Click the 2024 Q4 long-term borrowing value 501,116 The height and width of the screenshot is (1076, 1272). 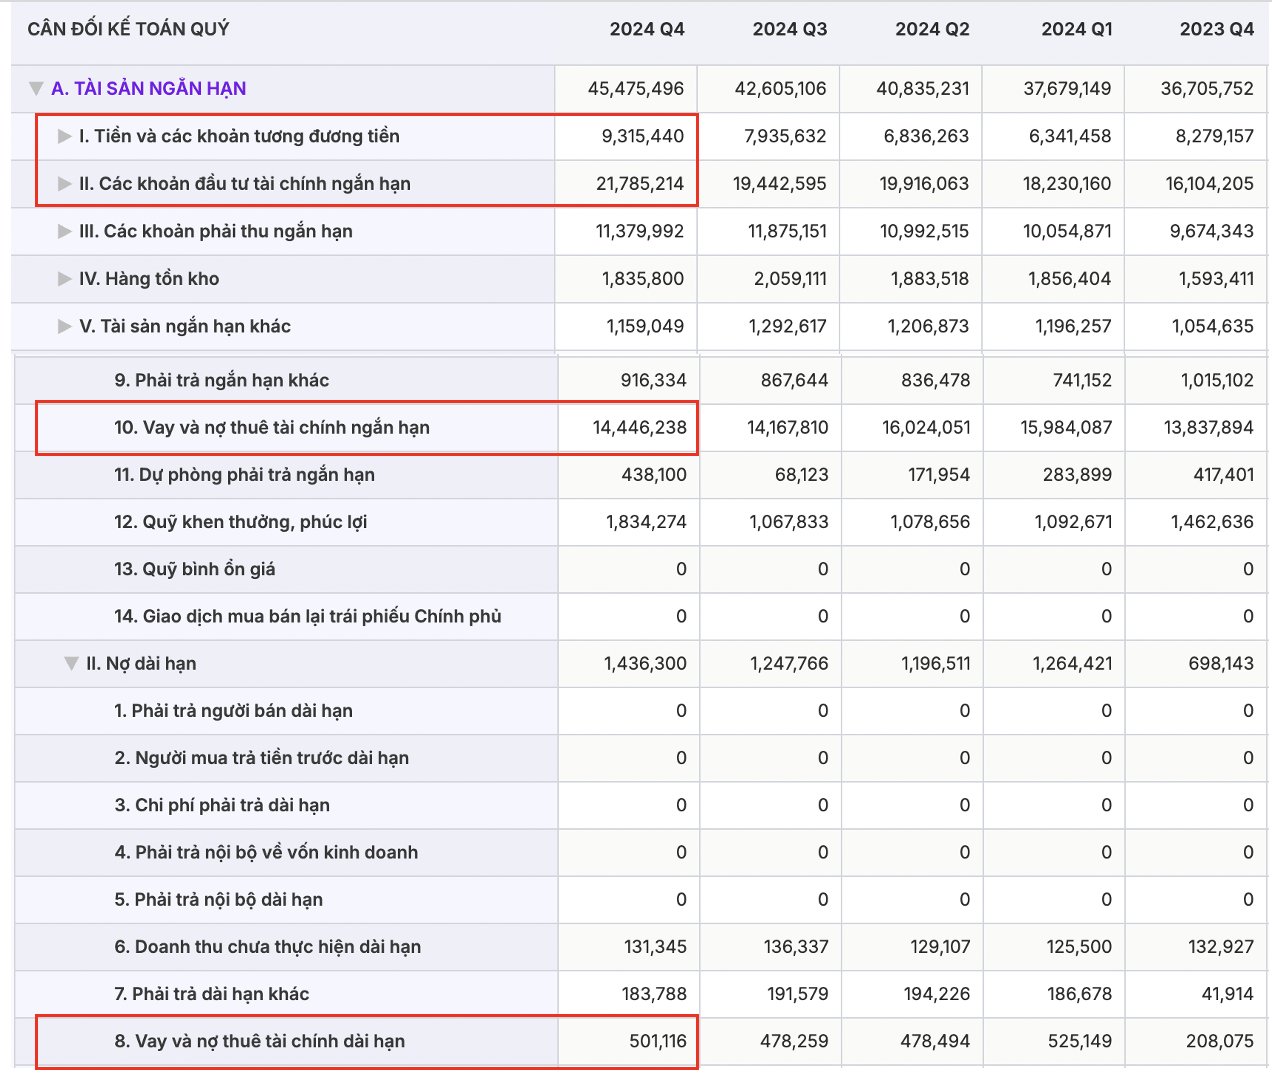pyautogui.click(x=657, y=1041)
